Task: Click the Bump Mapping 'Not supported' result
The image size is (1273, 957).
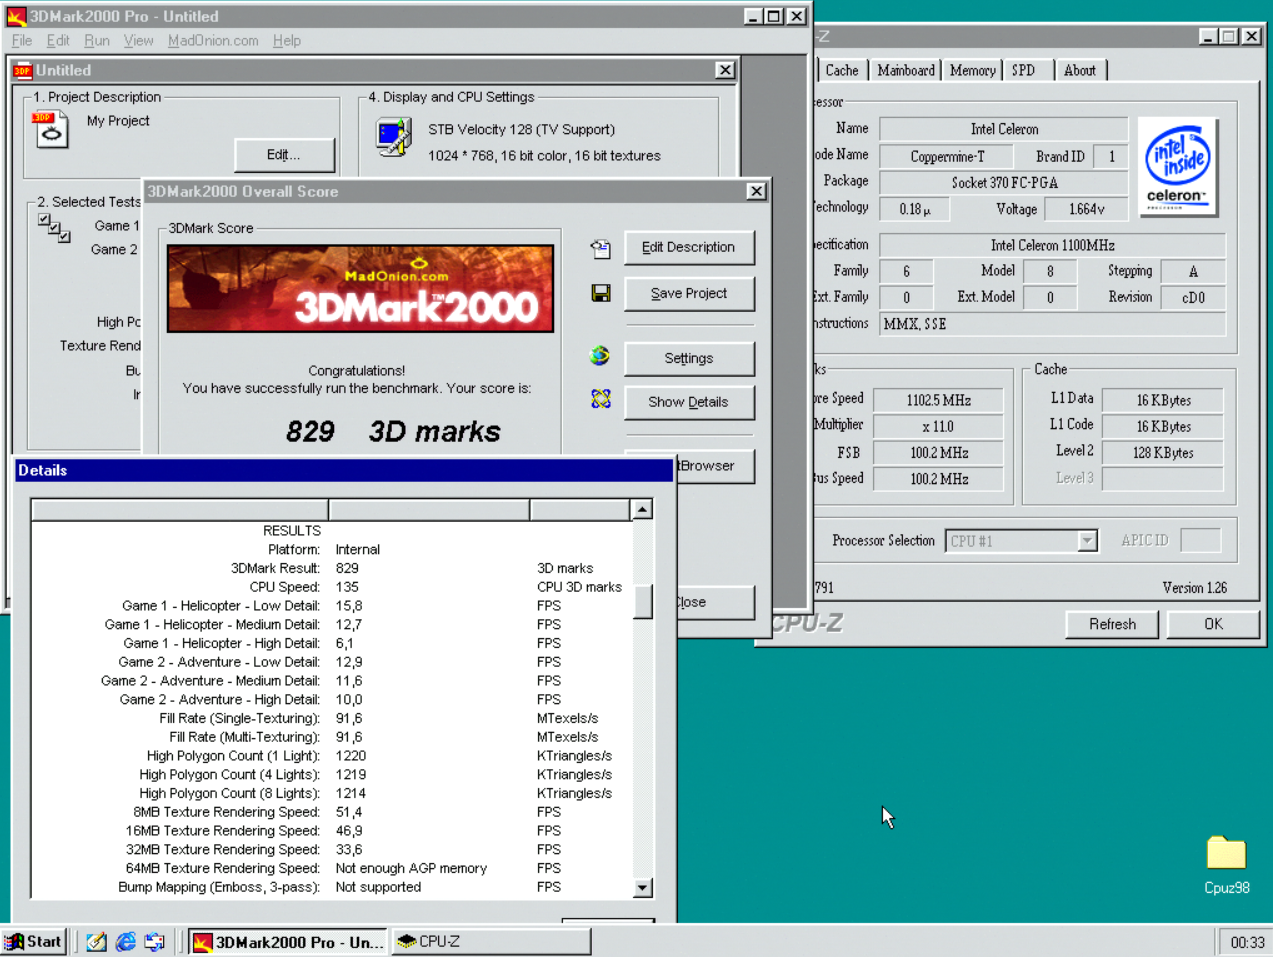Action: point(378,887)
